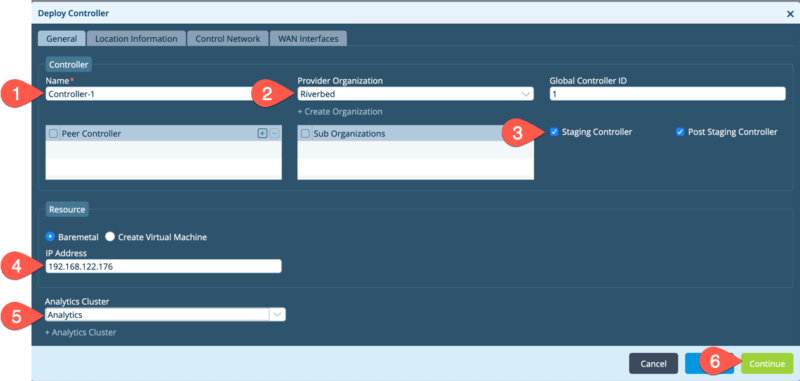Click the + Analytics Cluster link

pos(81,332)
